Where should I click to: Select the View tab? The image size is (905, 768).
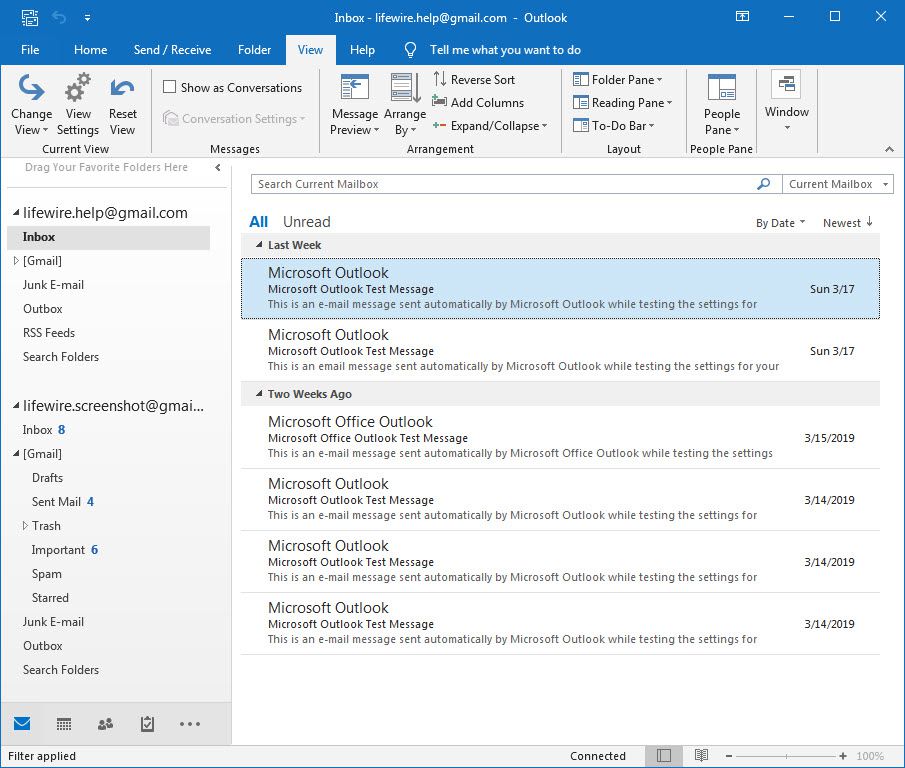click(311, 50)
